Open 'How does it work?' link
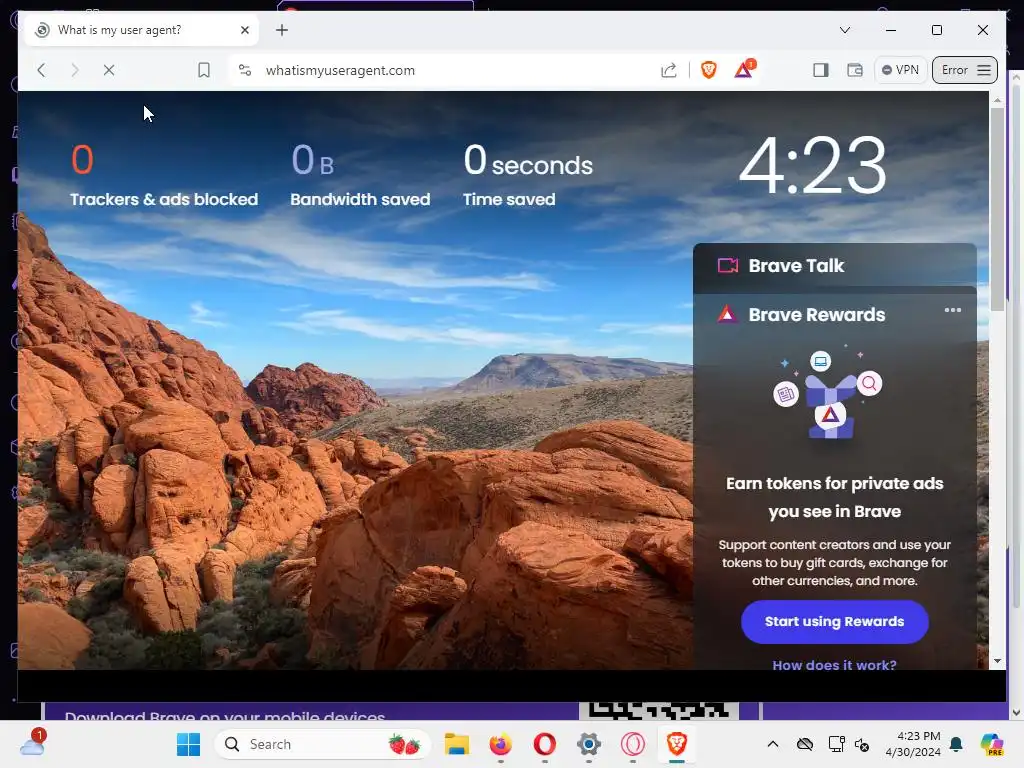This screenshot has width=1024, height=768. 835,665
